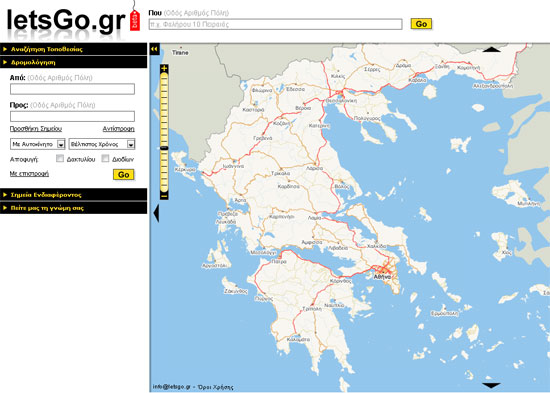Pan map west with left arrow

tap(156, 213)
